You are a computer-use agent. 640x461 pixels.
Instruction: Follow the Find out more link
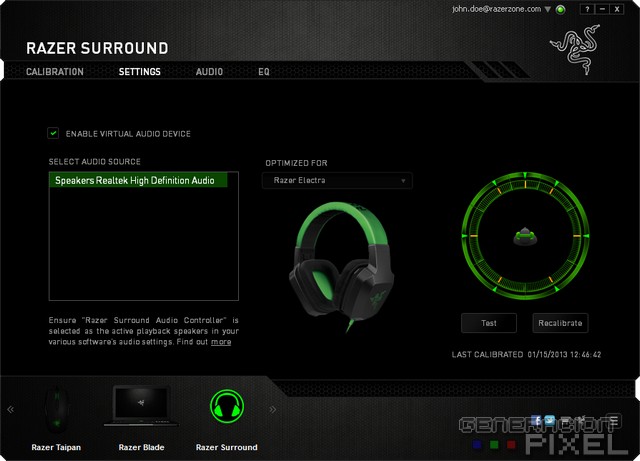[x=221, y=342]
